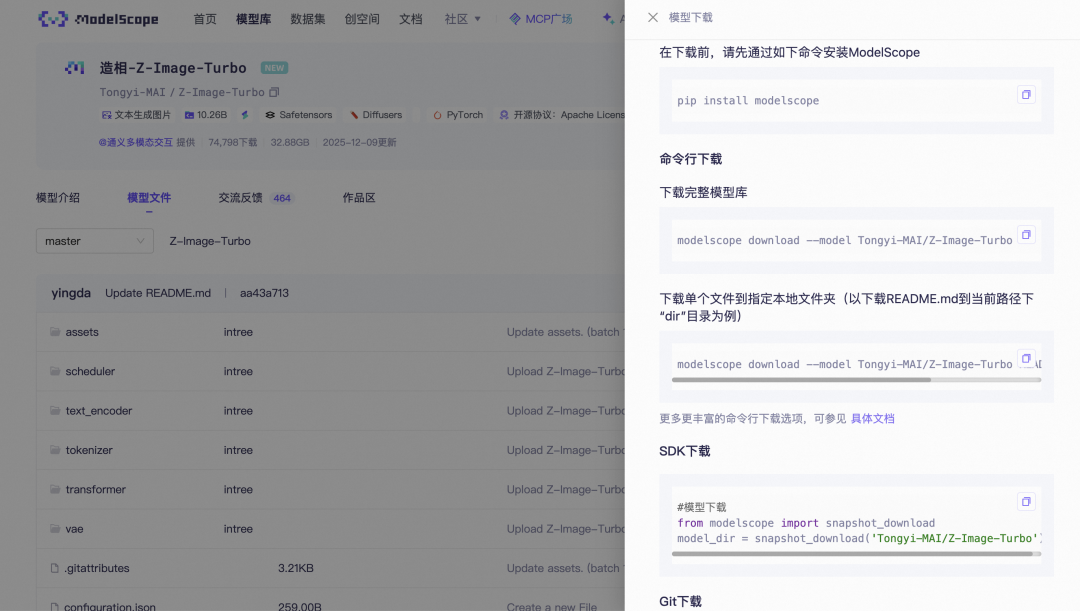The image size is (1080, 611).
Task: Switch to the 模型文件 tab
Action: (149, 198)
